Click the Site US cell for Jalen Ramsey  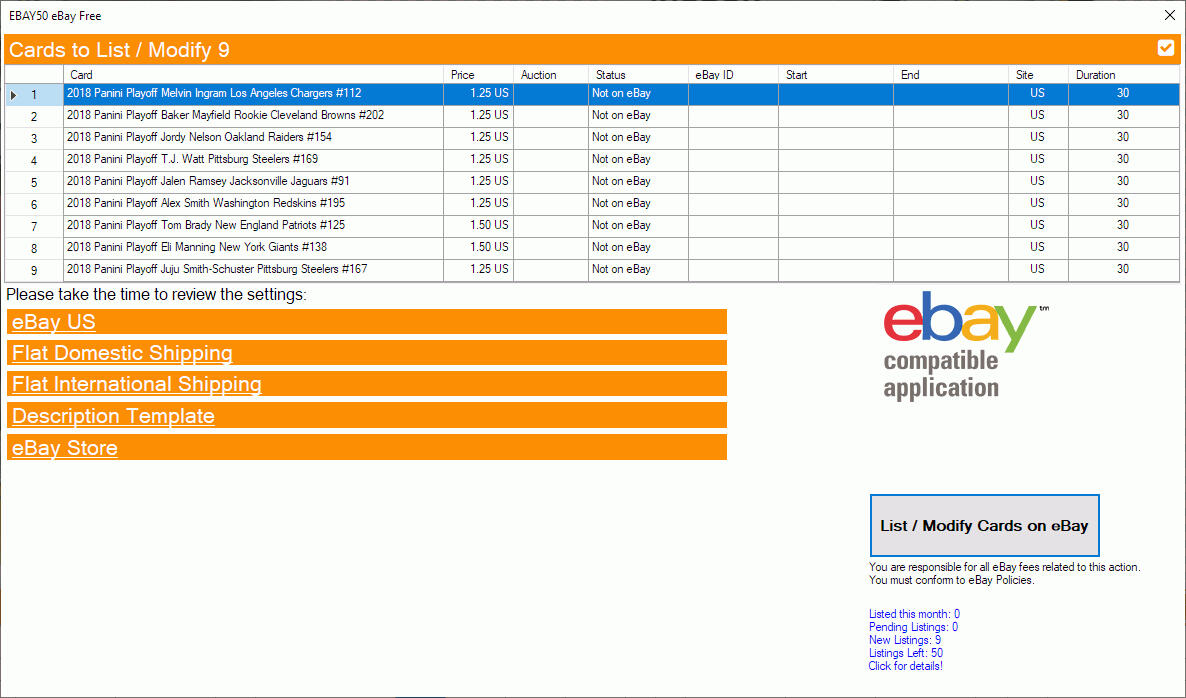(1039, 181)
